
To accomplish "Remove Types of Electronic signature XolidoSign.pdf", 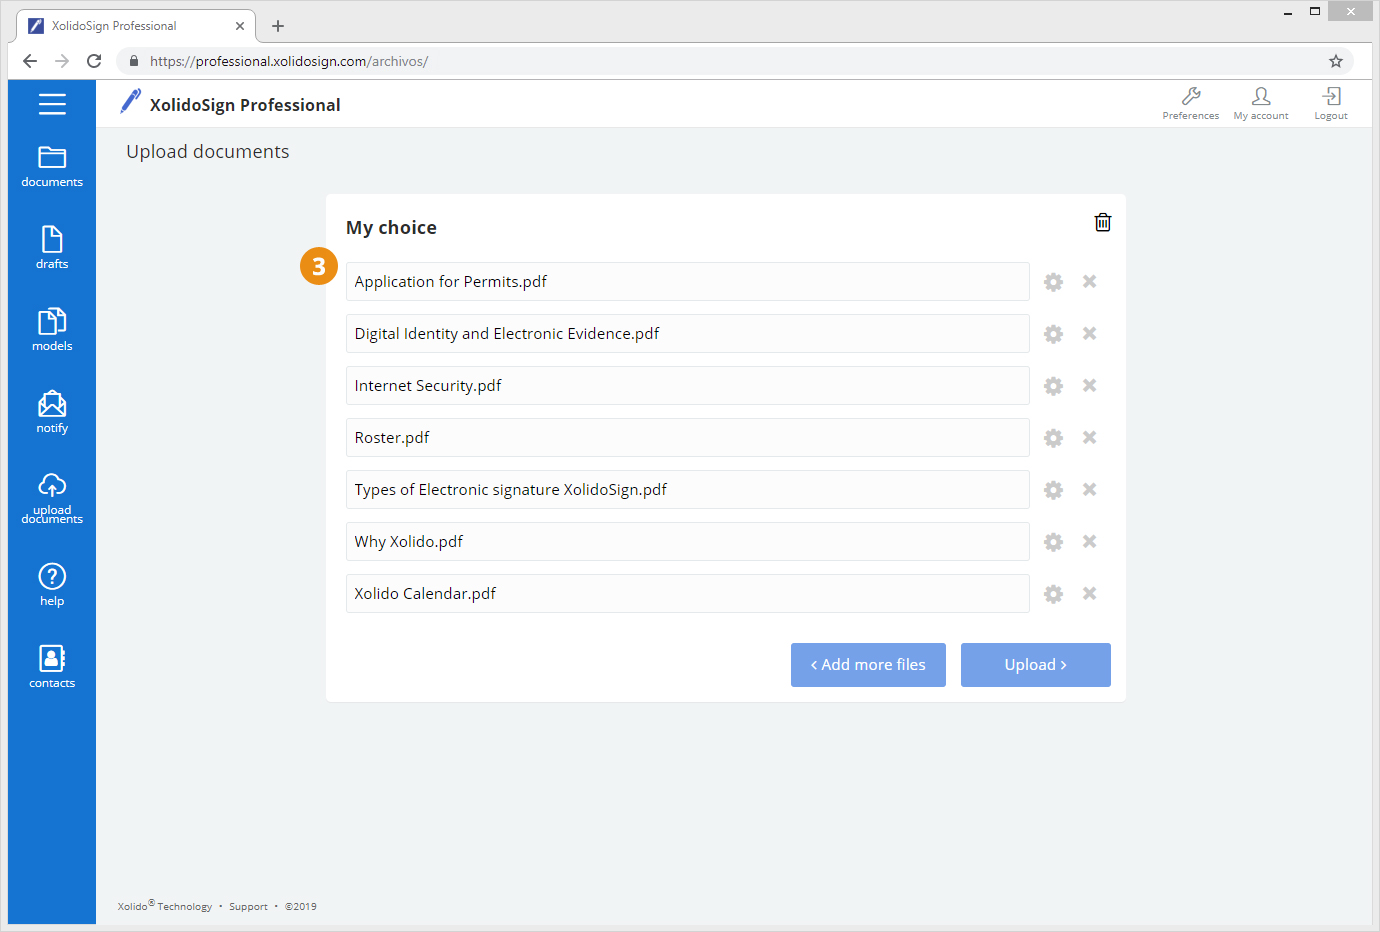I will [x=1089, y=489].
